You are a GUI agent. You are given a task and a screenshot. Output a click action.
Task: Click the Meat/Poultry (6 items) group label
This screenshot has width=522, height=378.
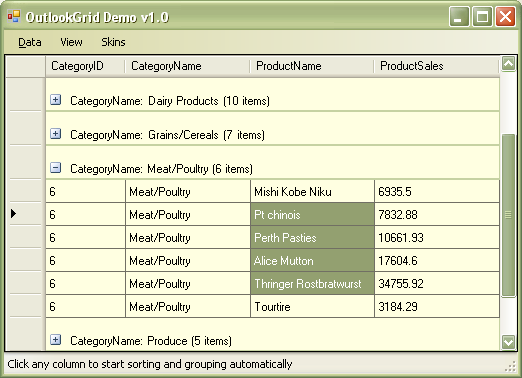[161, 169]
